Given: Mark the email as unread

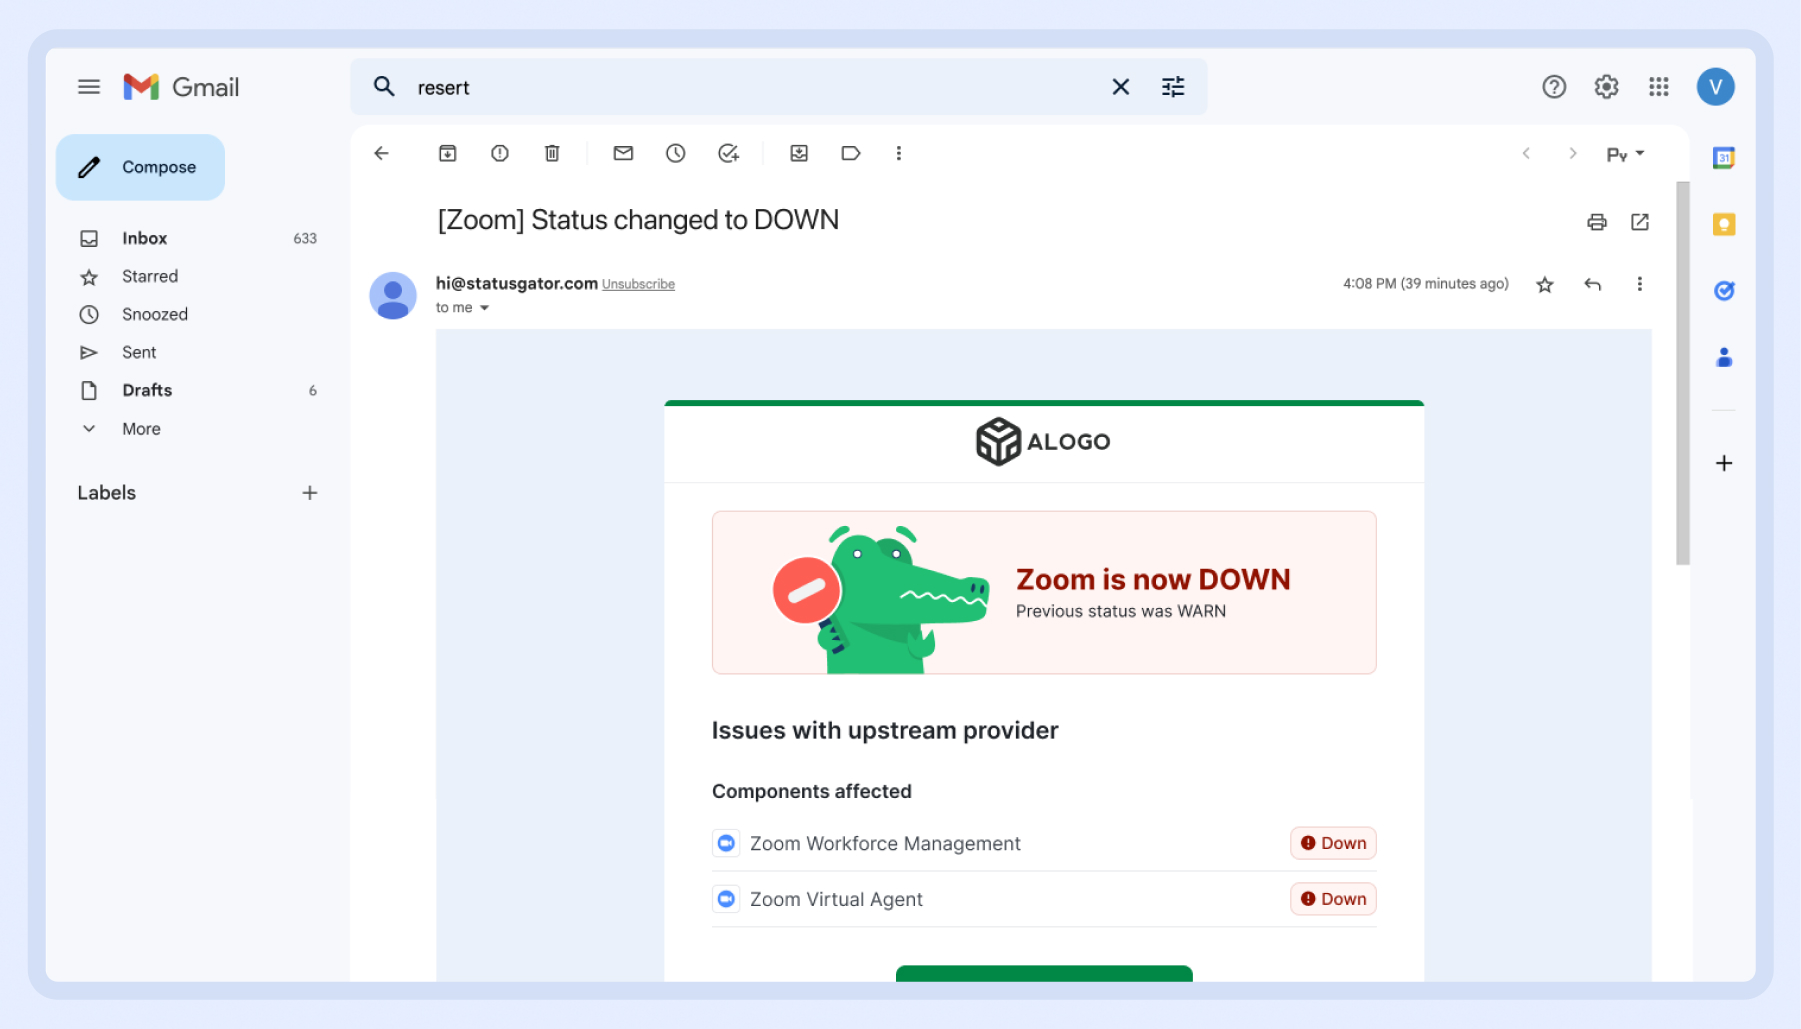Looking at the screenshot, I should coord(623,153).
